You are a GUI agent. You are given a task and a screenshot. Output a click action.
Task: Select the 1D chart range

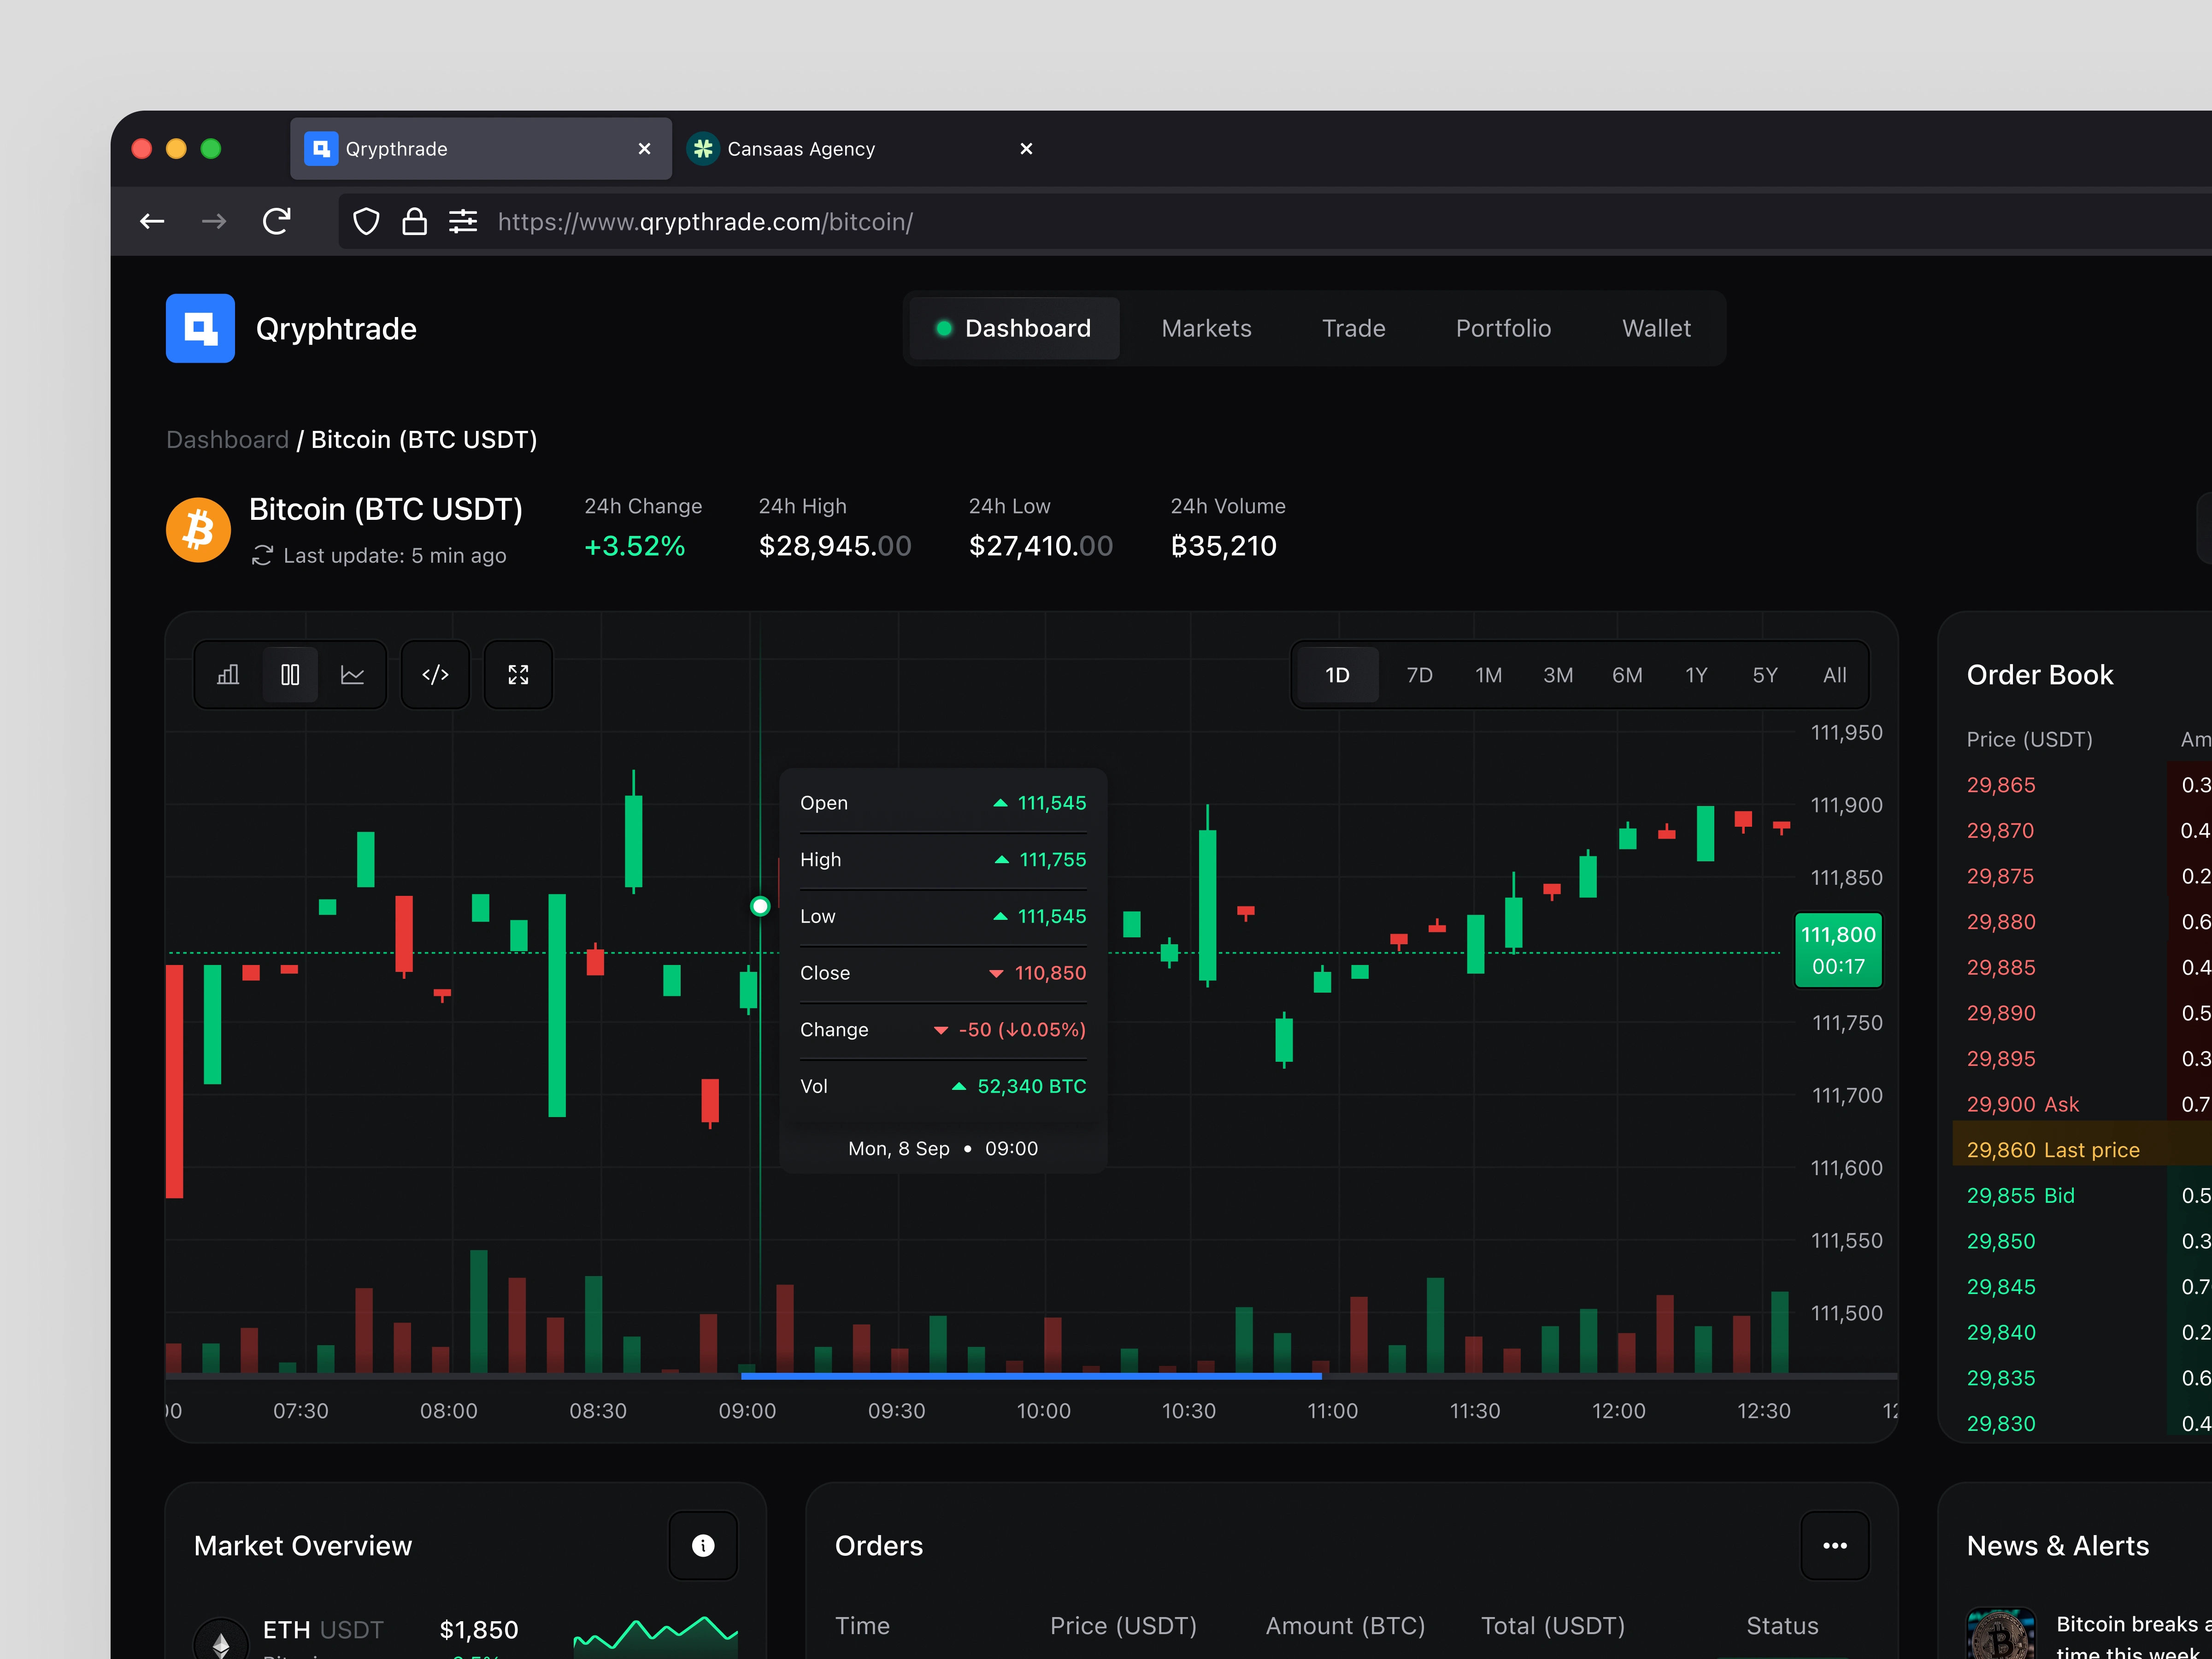pyautogui.click(x=1337, y=675)
